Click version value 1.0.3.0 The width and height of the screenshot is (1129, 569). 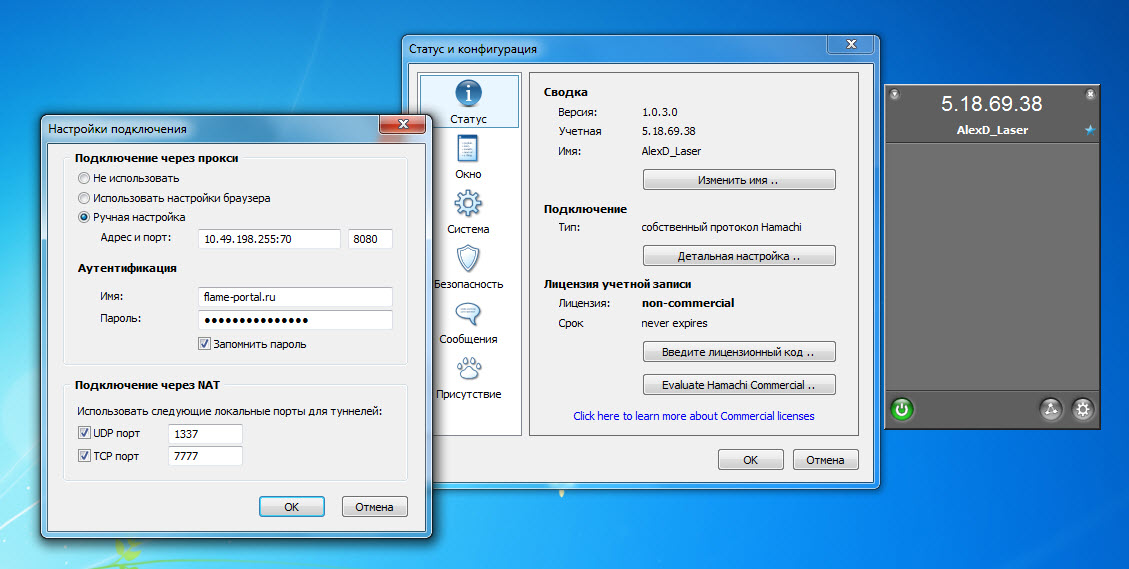660,112
